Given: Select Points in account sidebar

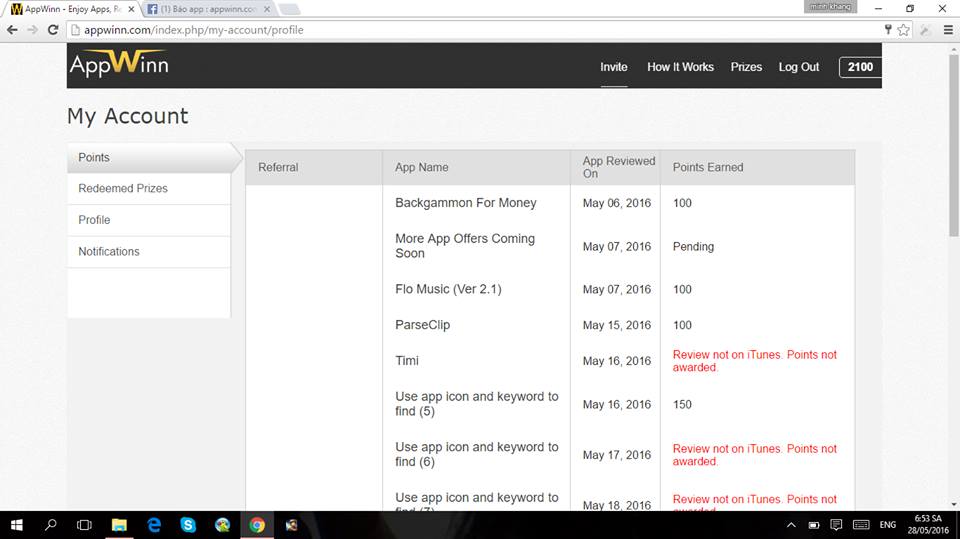Looking at the screenshot, I should point(149,157).
